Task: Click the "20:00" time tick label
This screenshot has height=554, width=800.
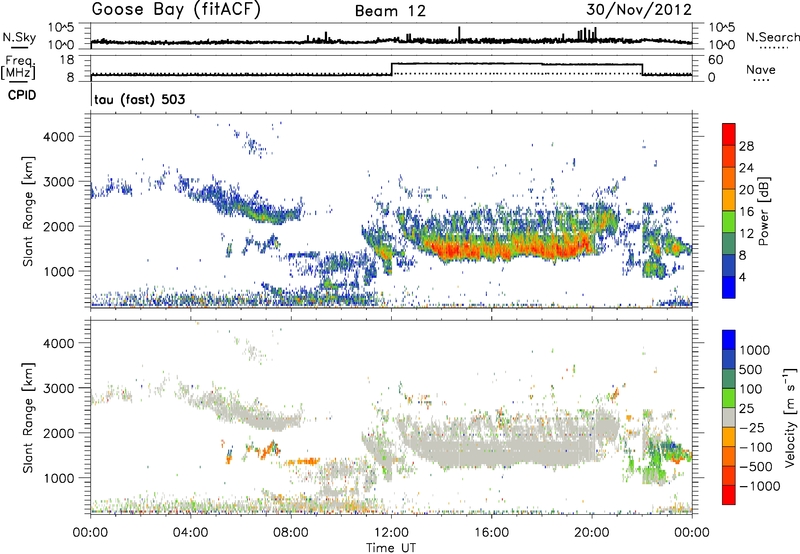Action: click(x=591, y=533)
